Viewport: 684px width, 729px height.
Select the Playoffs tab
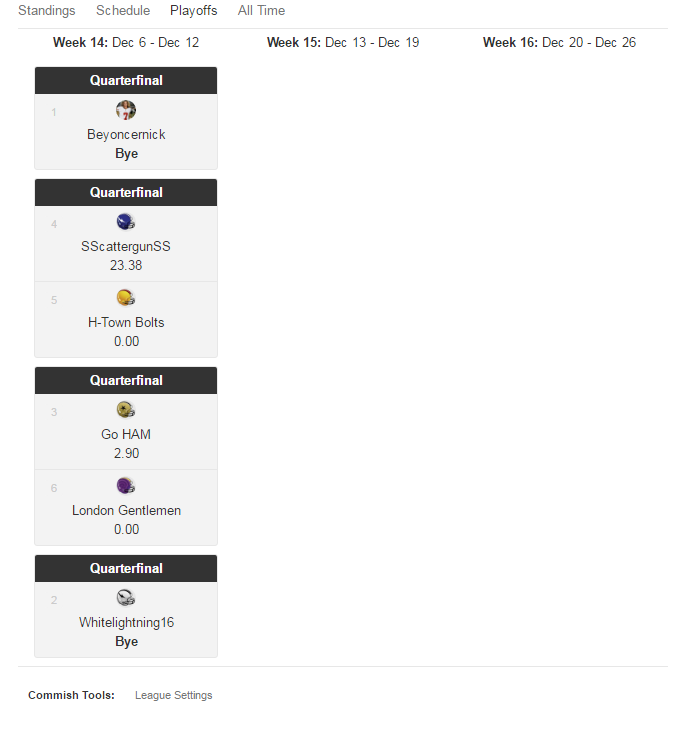click(x=194, y=11)
